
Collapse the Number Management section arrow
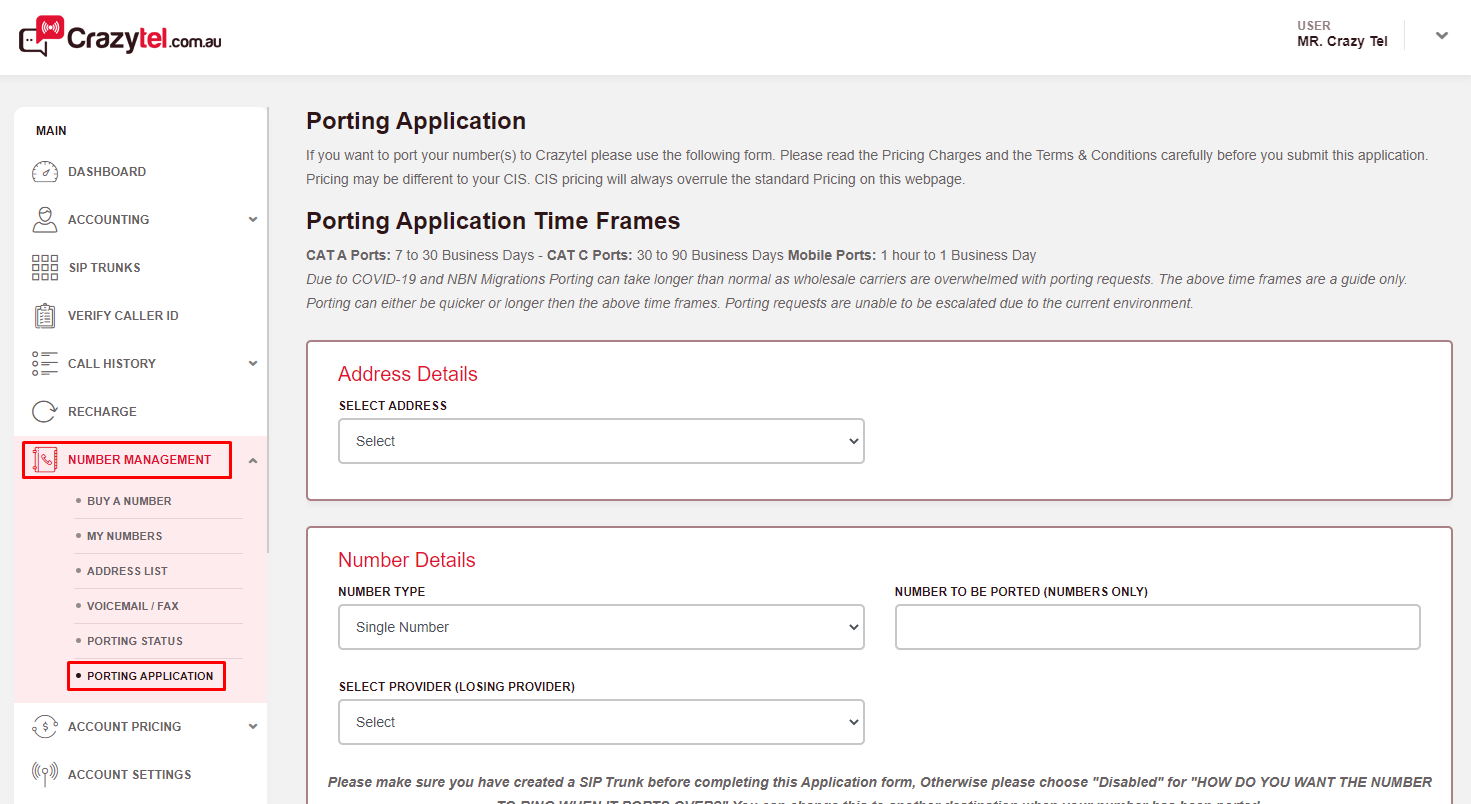pos(253,460)
